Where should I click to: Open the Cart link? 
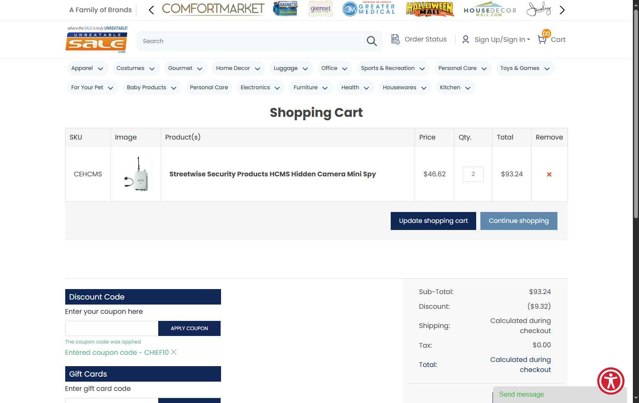[558, 40]
